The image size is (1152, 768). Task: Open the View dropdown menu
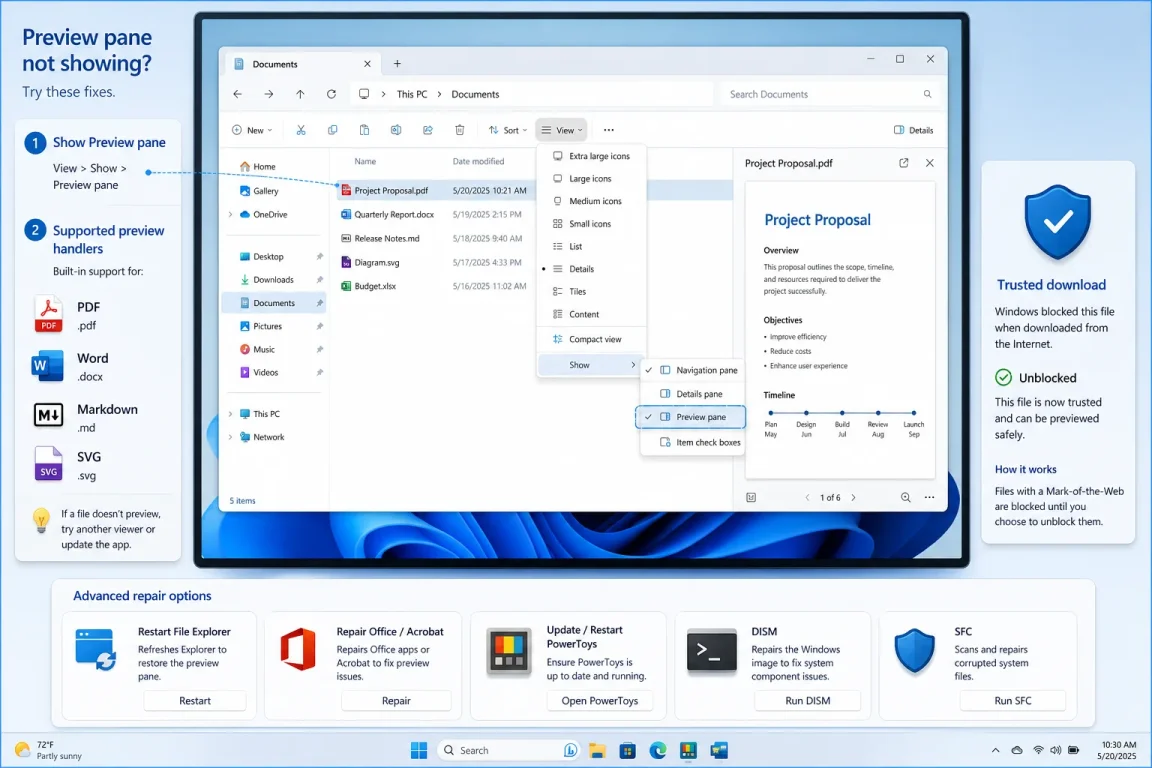561,130
